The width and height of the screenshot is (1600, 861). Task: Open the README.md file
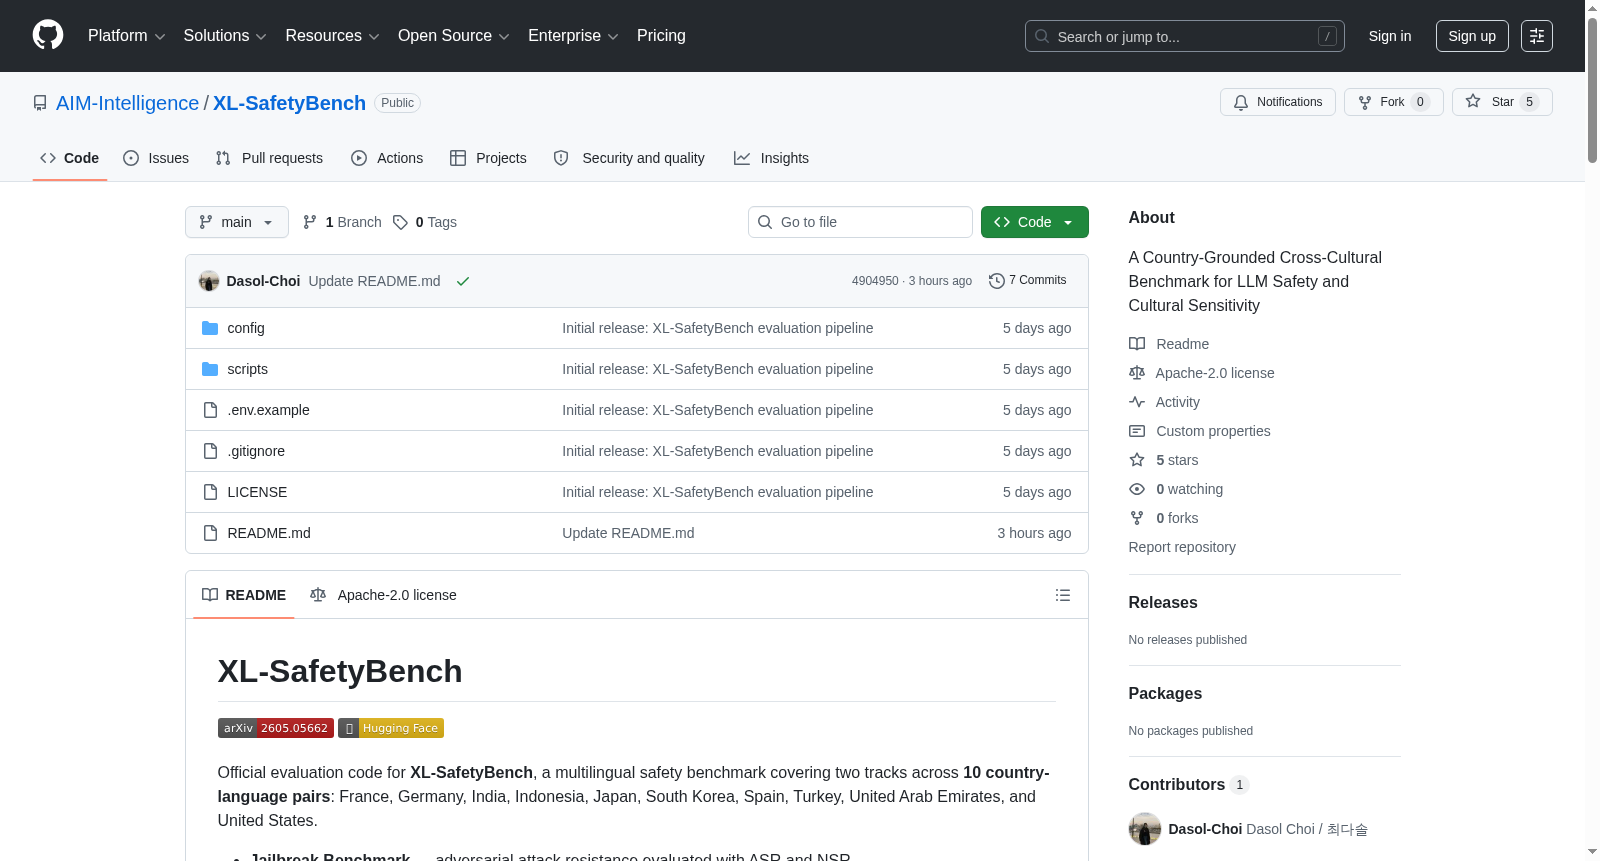point(269,533)
